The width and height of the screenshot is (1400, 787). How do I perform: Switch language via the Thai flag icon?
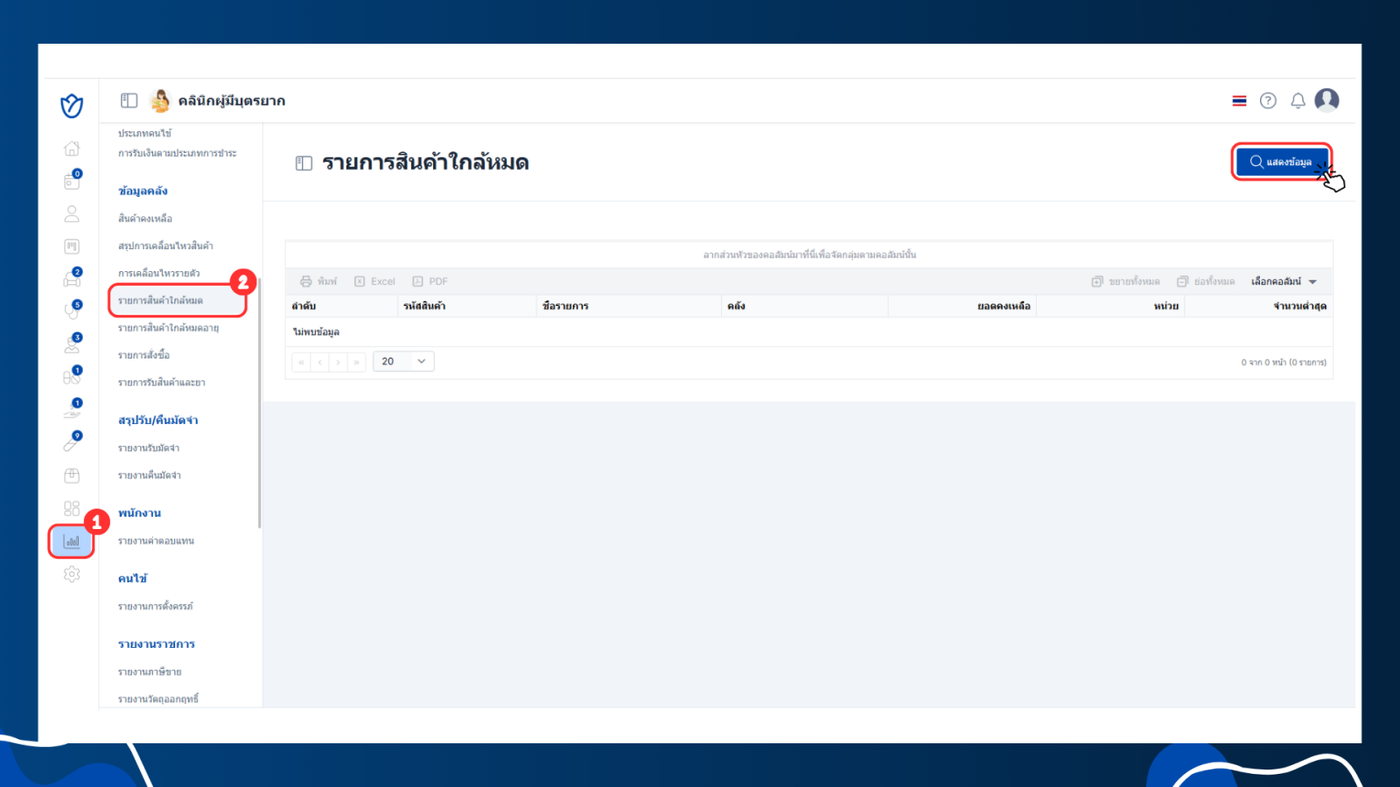1239,101
